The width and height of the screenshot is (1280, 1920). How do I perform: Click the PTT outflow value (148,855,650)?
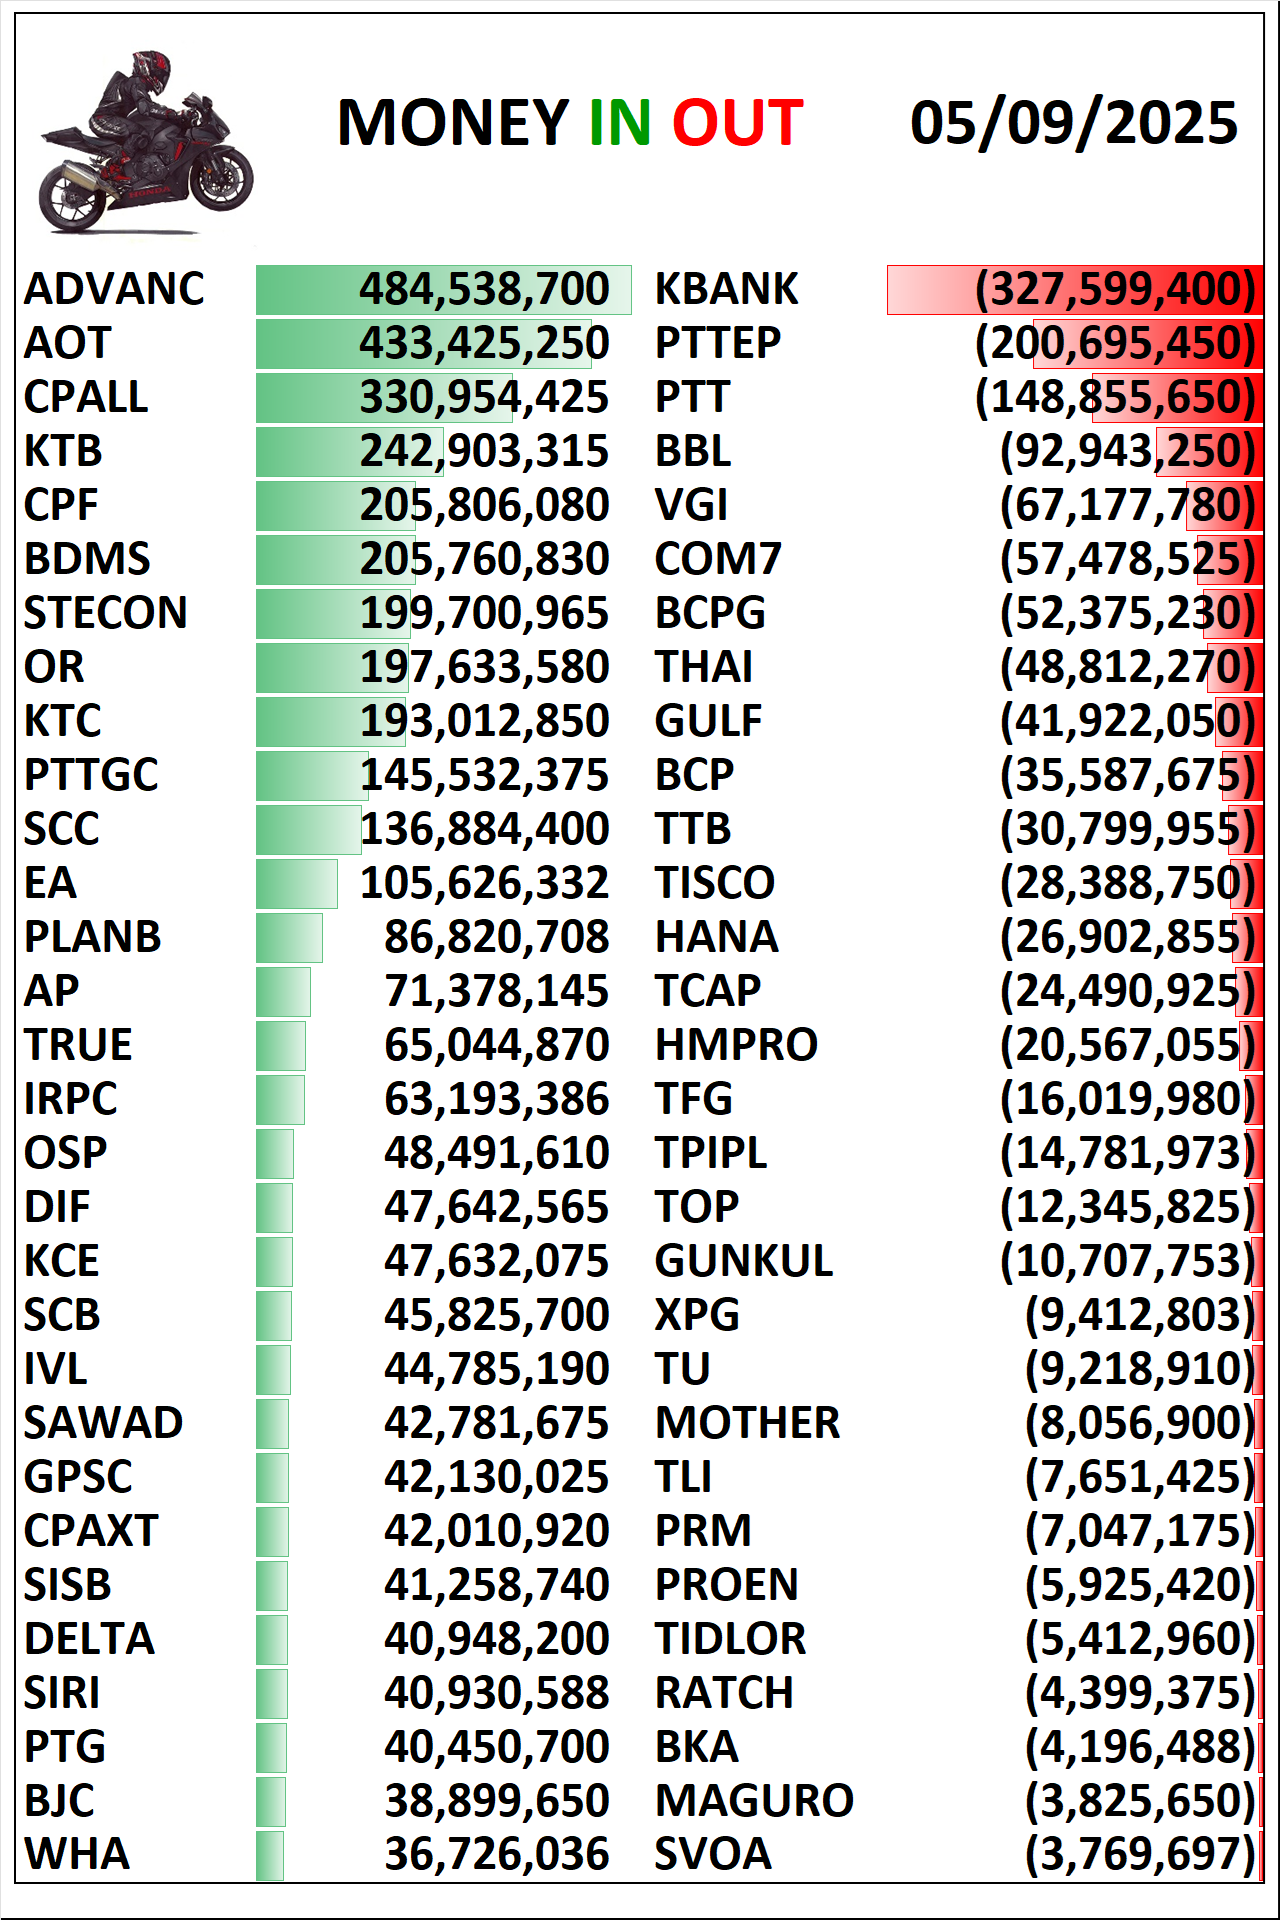coord(1115,397)
